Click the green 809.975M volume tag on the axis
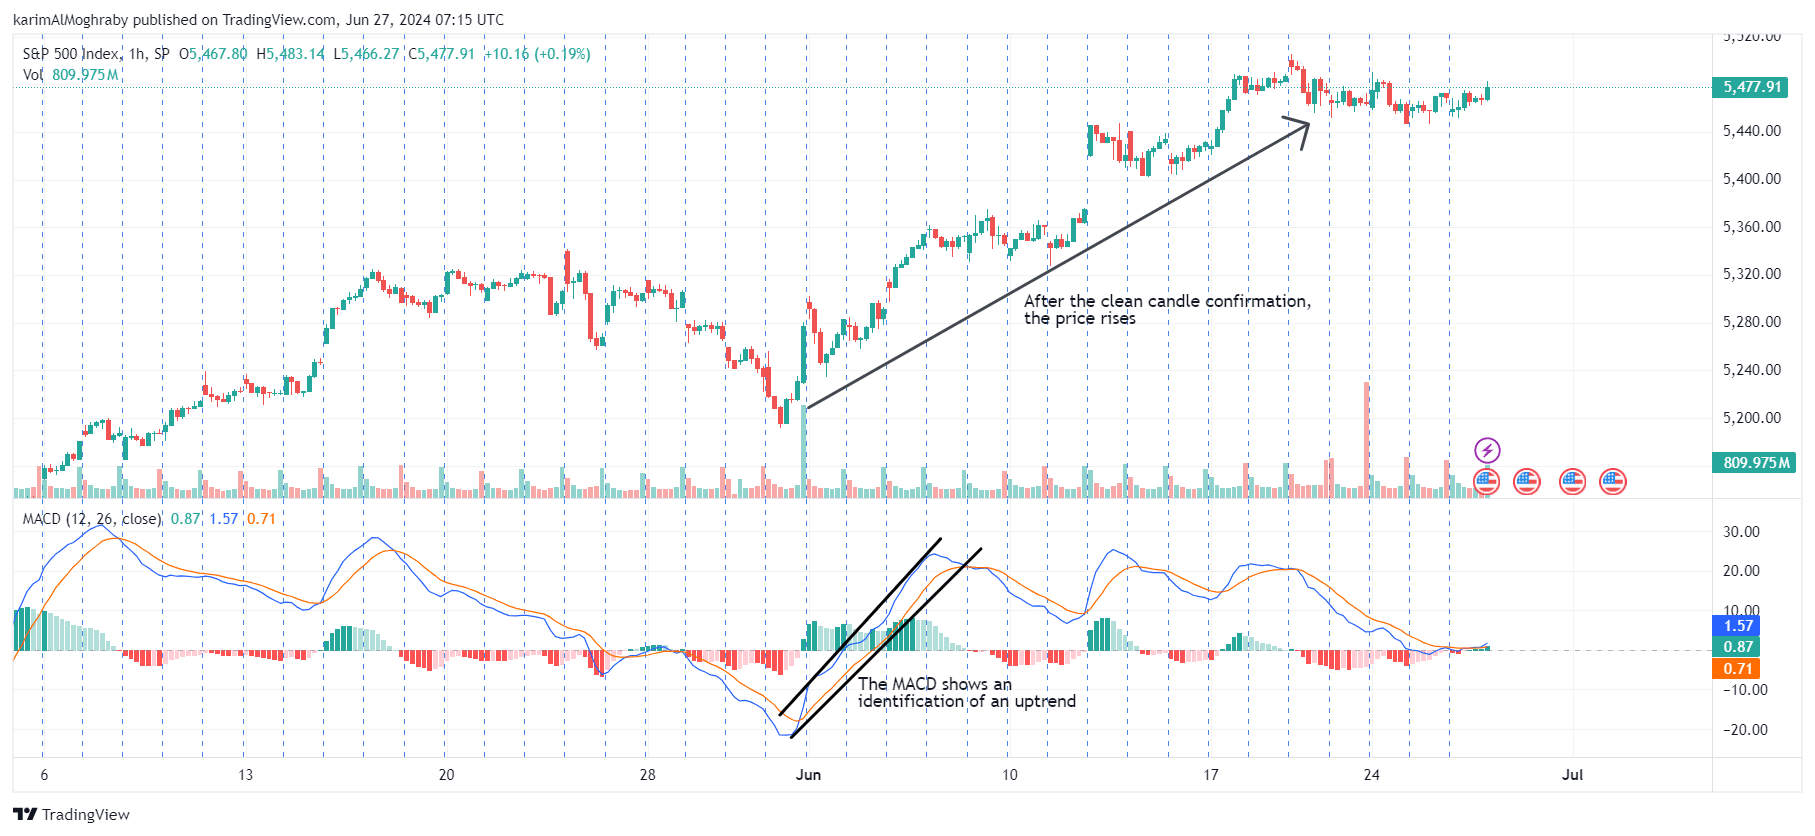The width and height of the screenshot is (1815, 836). pyautogui.click(x=1756, y=463)
